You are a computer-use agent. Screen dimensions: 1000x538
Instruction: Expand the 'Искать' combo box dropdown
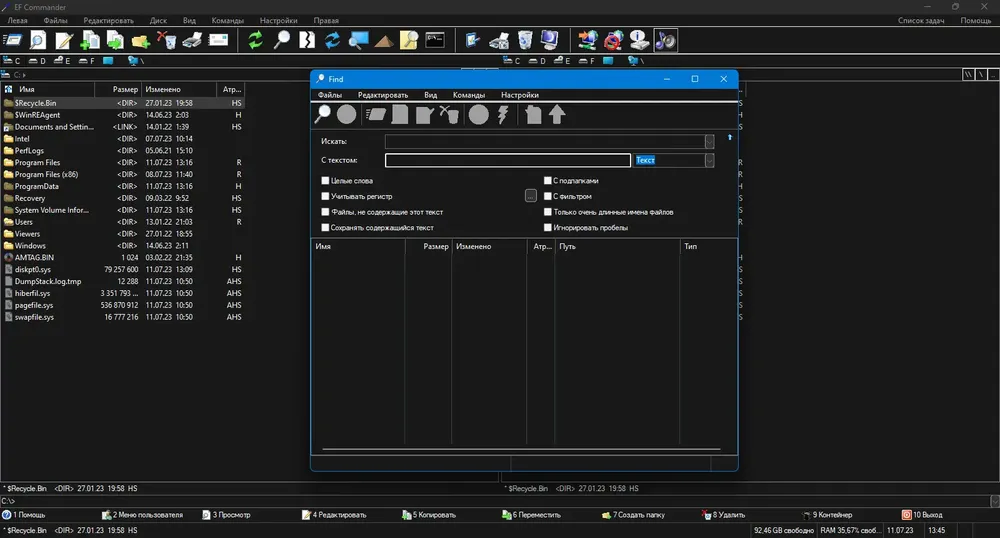(x=709, y=142)
